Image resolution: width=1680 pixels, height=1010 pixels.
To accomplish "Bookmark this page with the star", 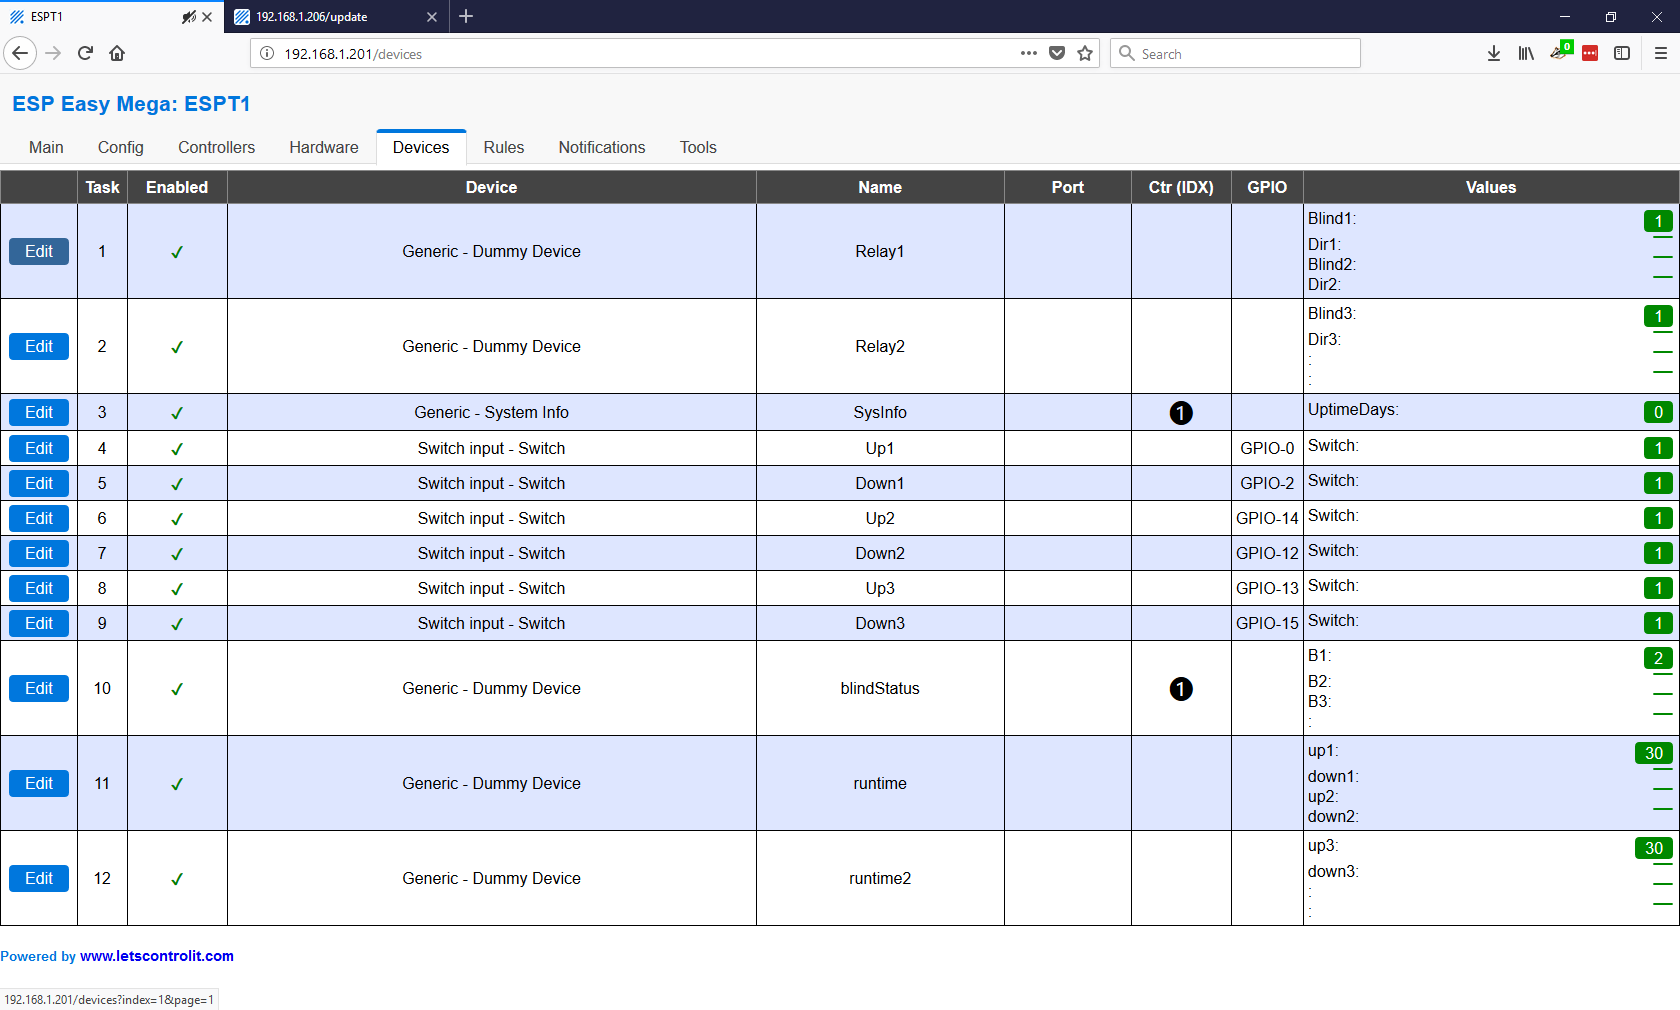I will [1085, 53].
